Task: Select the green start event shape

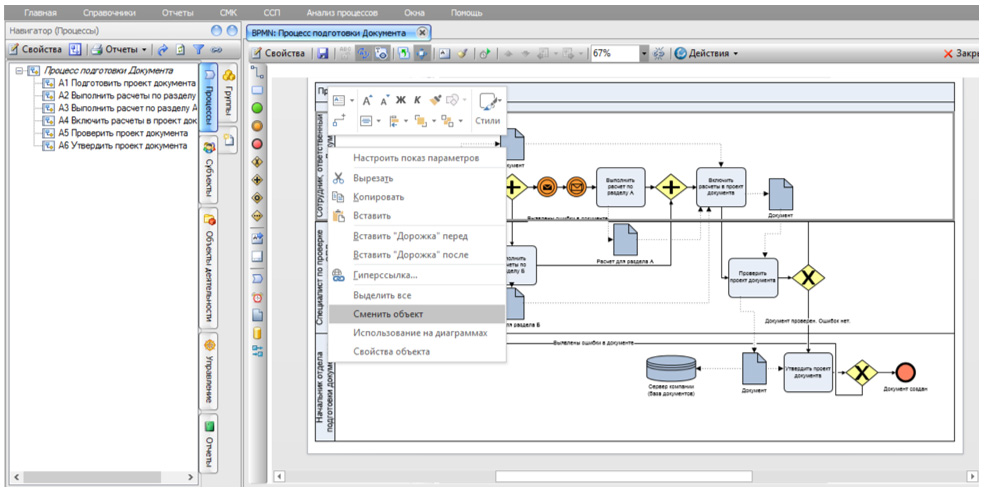Action: (x=256, y=108)
